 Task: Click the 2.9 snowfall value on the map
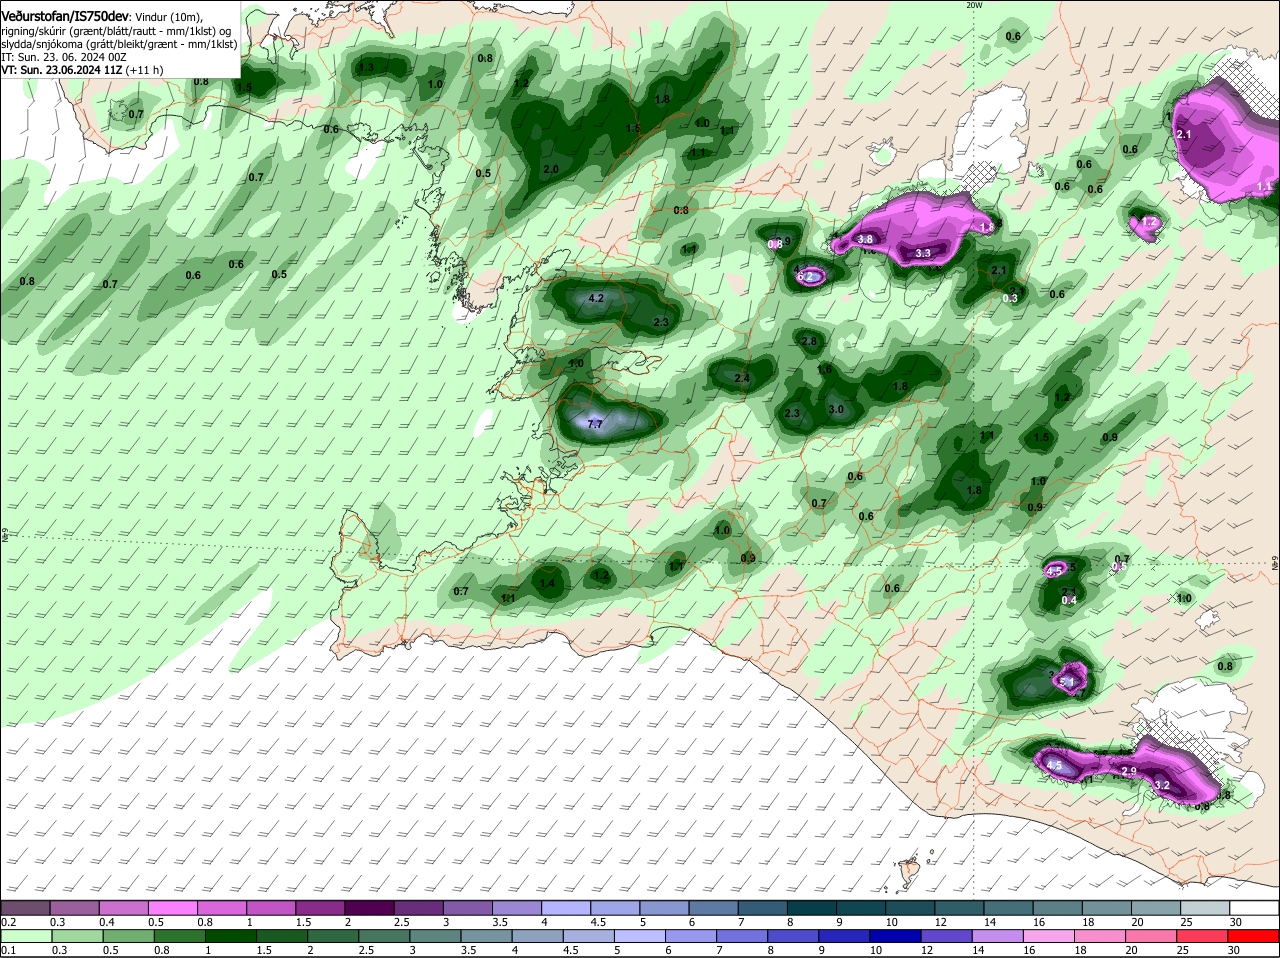coord(1129,771)
